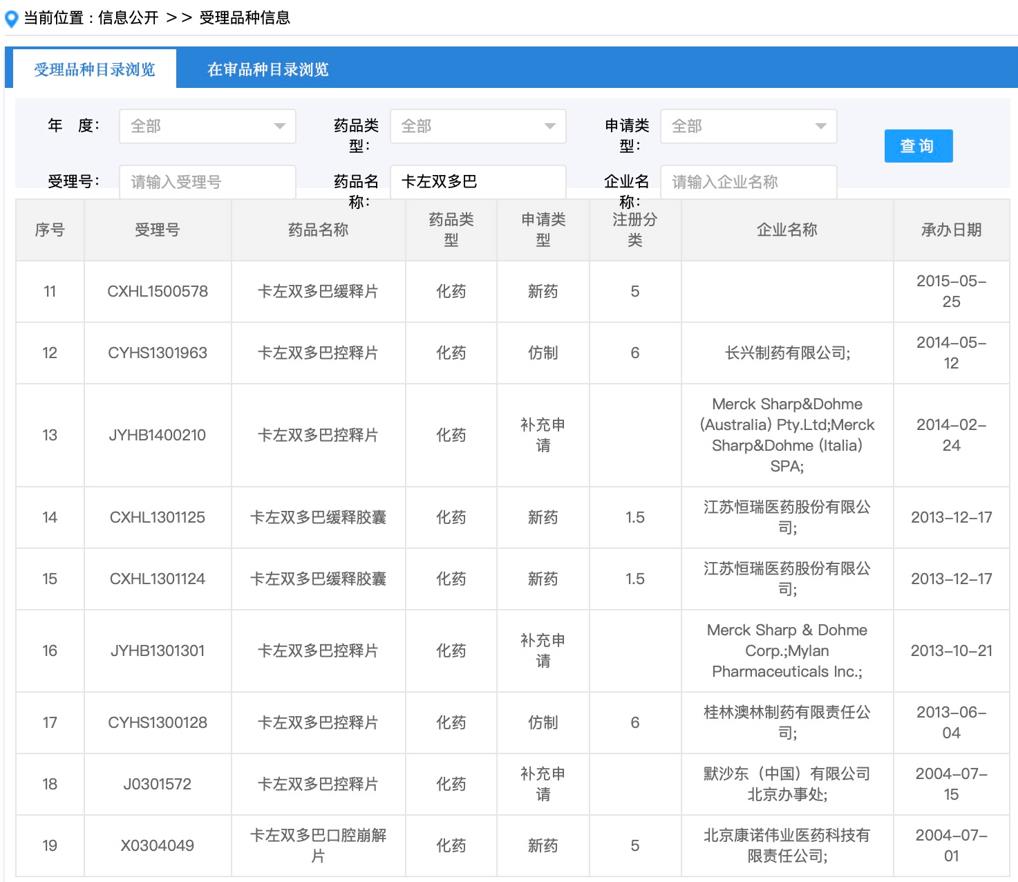Click 卡左双多巴控释片 in row 12
1018x882 pixels.
pos(318,353)
